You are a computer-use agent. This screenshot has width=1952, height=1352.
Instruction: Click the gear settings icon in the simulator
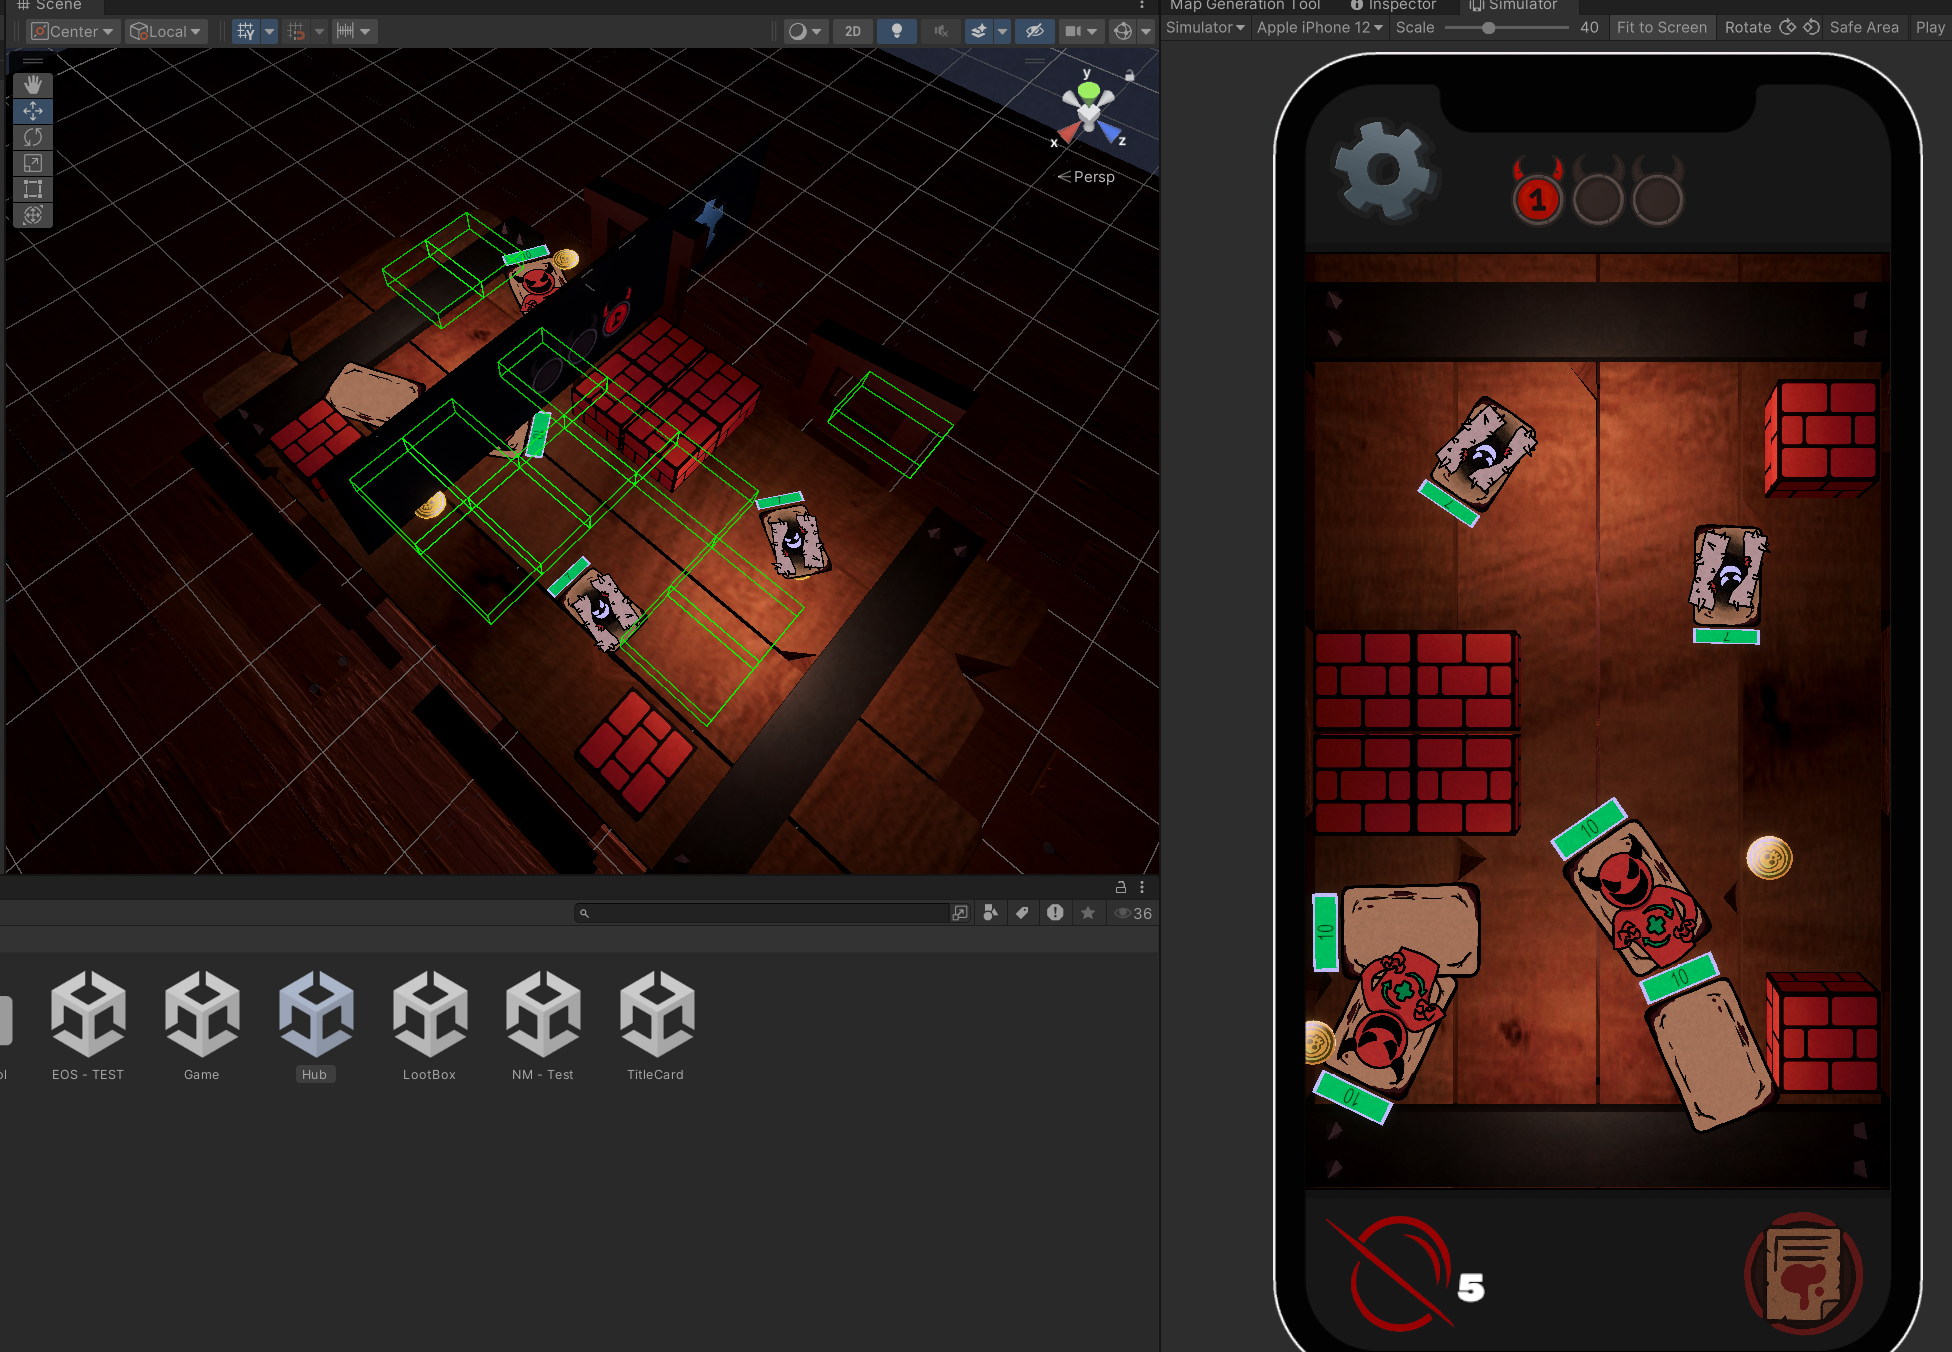pos(1385,172)
